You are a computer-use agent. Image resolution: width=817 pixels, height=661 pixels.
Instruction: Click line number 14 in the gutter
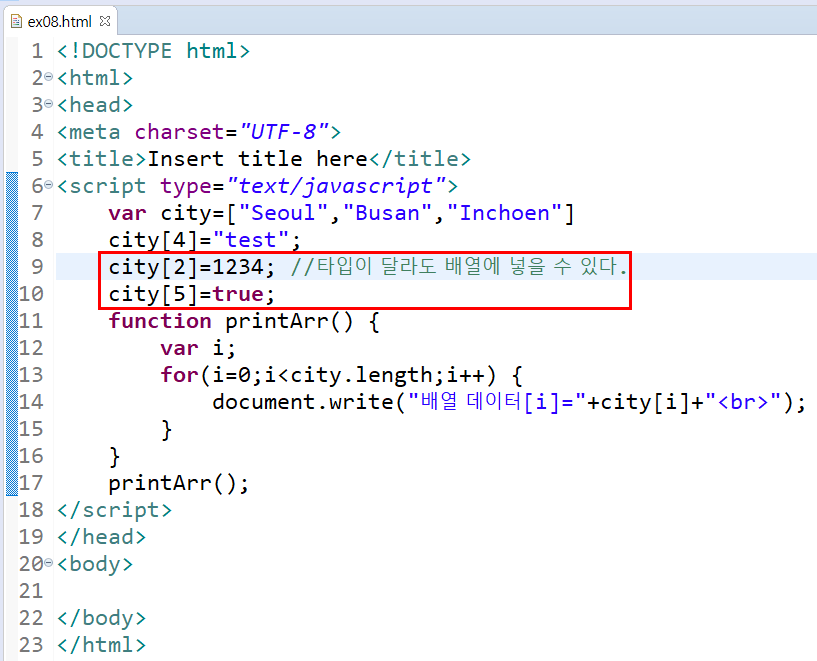(x=31, y=402)
